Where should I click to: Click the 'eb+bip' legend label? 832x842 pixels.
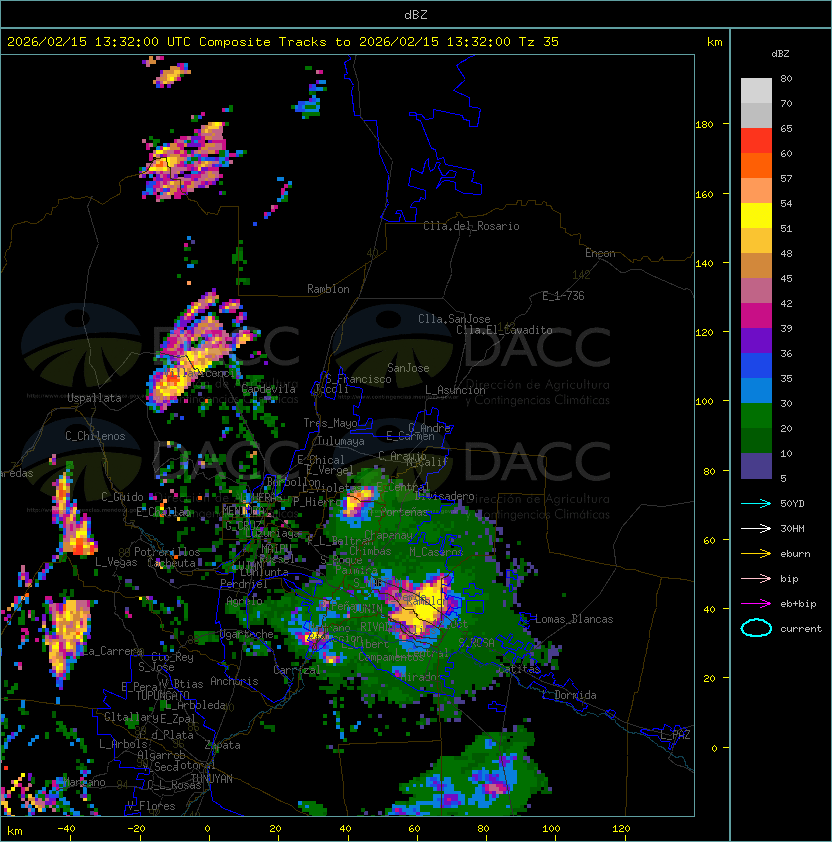pyautogui.click(x=798, y=604)
